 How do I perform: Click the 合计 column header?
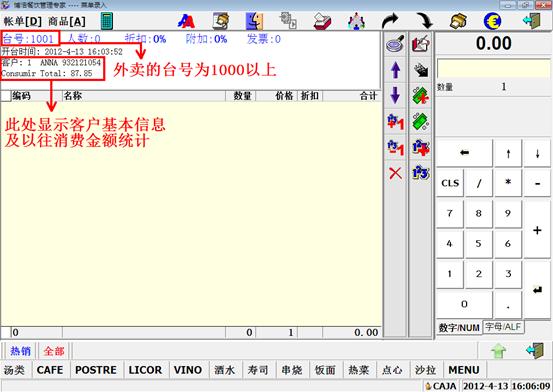click(x=352, y=96)
